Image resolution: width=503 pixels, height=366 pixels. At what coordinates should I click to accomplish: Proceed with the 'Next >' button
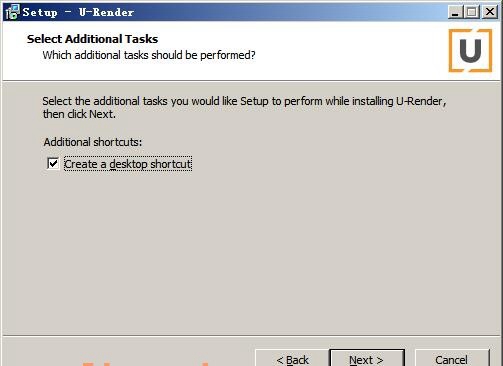pos(367,359)
